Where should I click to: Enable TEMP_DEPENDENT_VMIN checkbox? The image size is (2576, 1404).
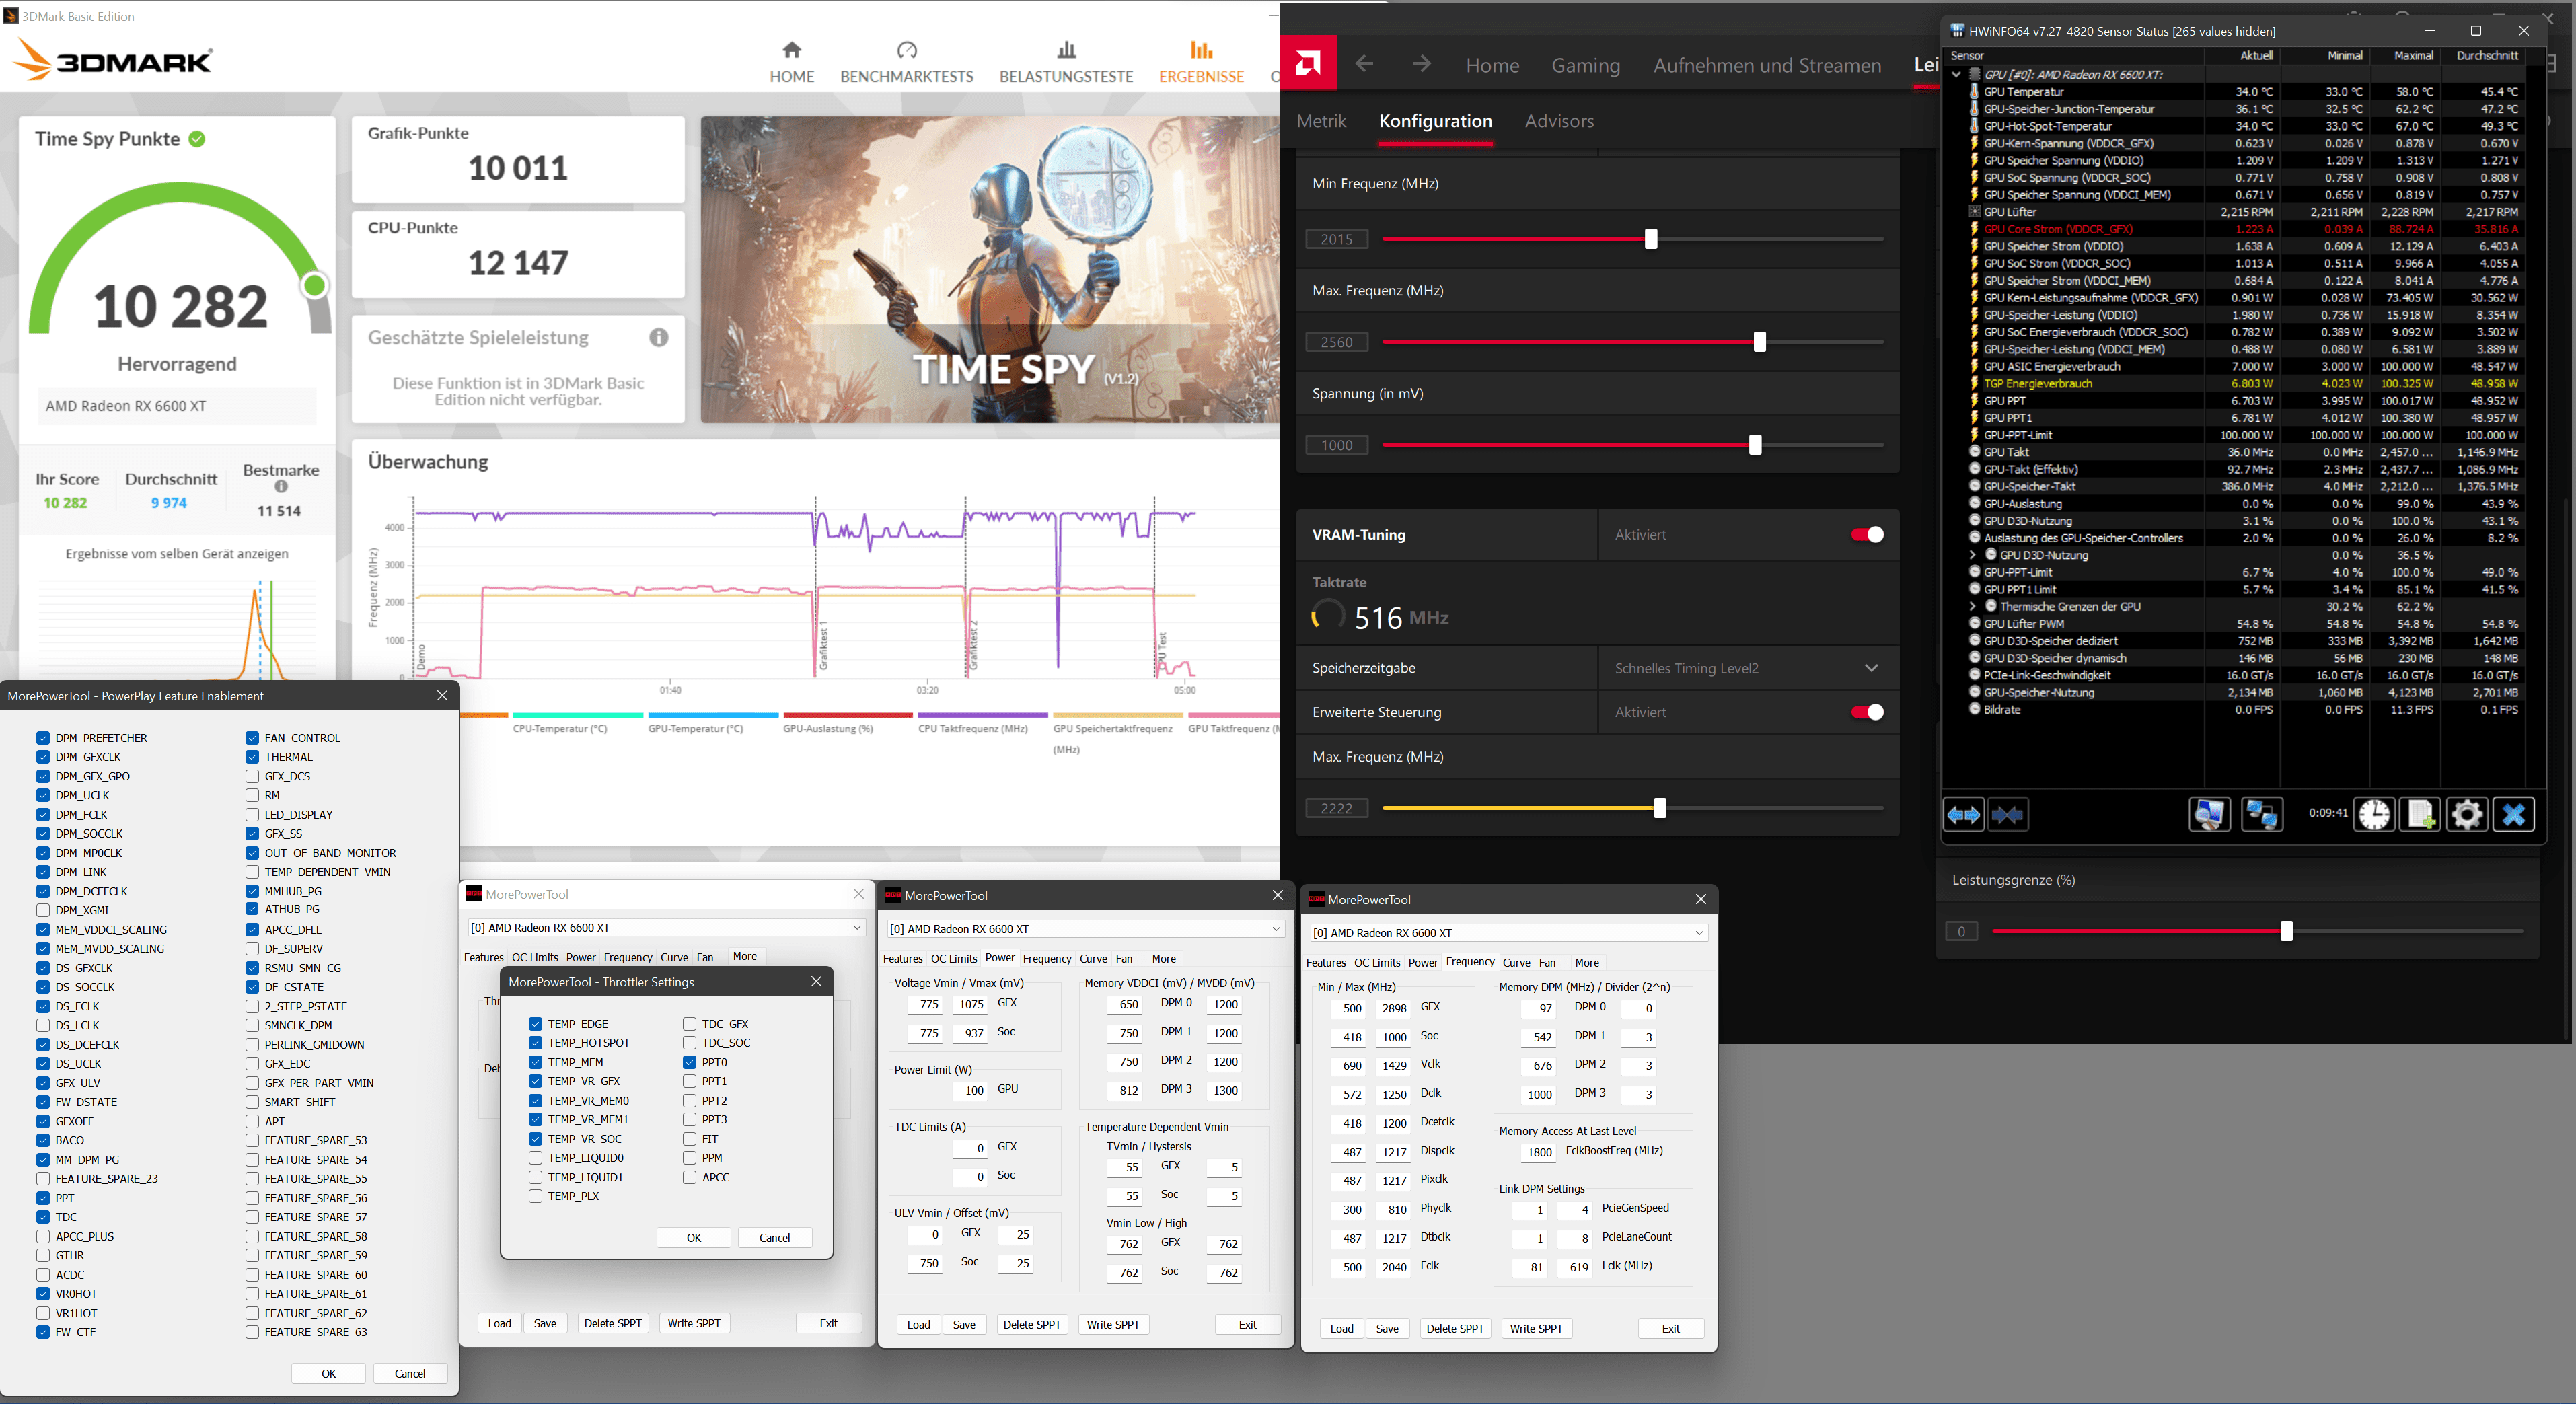[x=252, y=872]
